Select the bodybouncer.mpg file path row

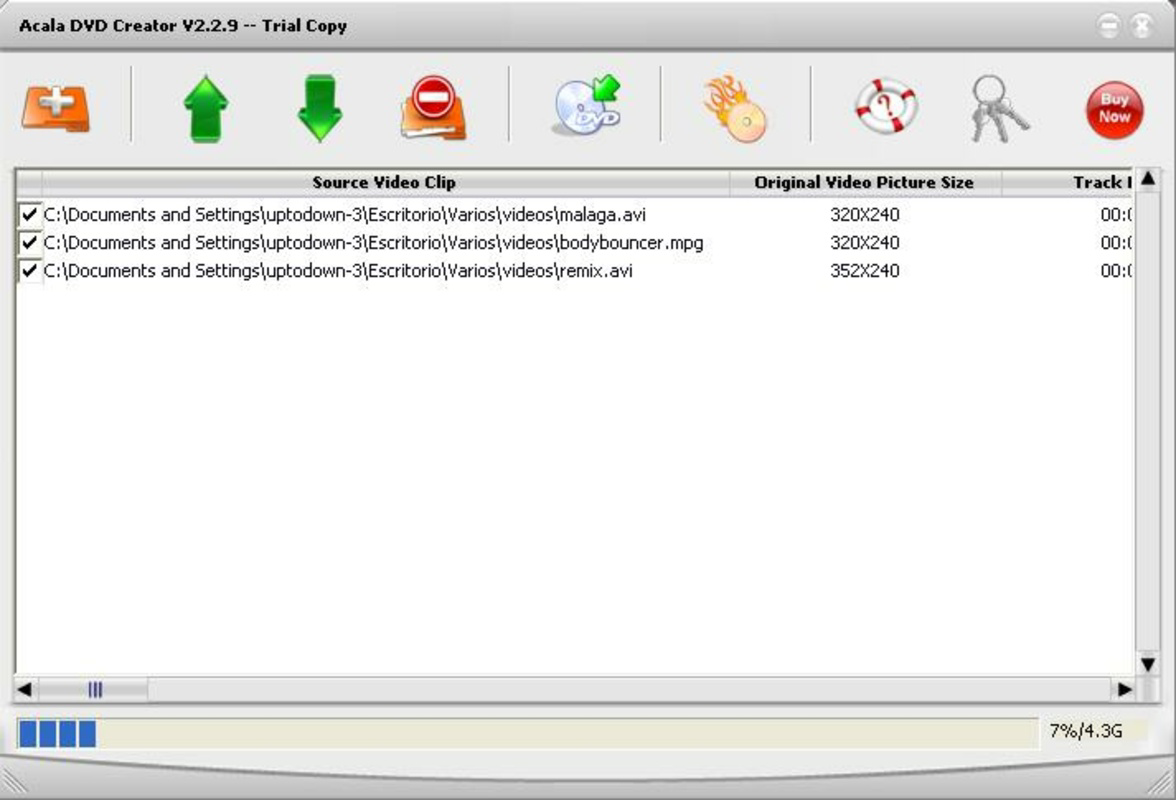click(x=374, y=243)
